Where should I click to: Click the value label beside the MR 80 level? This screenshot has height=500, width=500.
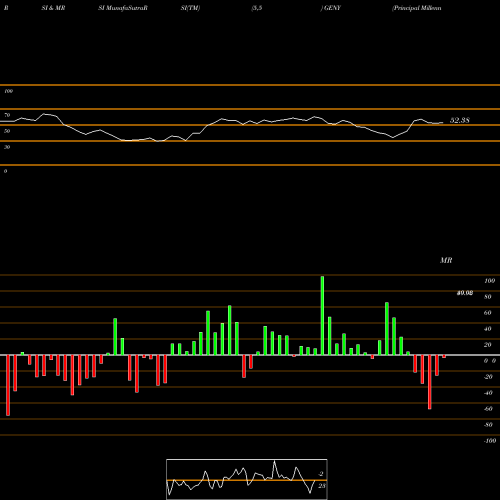[465, 293]
